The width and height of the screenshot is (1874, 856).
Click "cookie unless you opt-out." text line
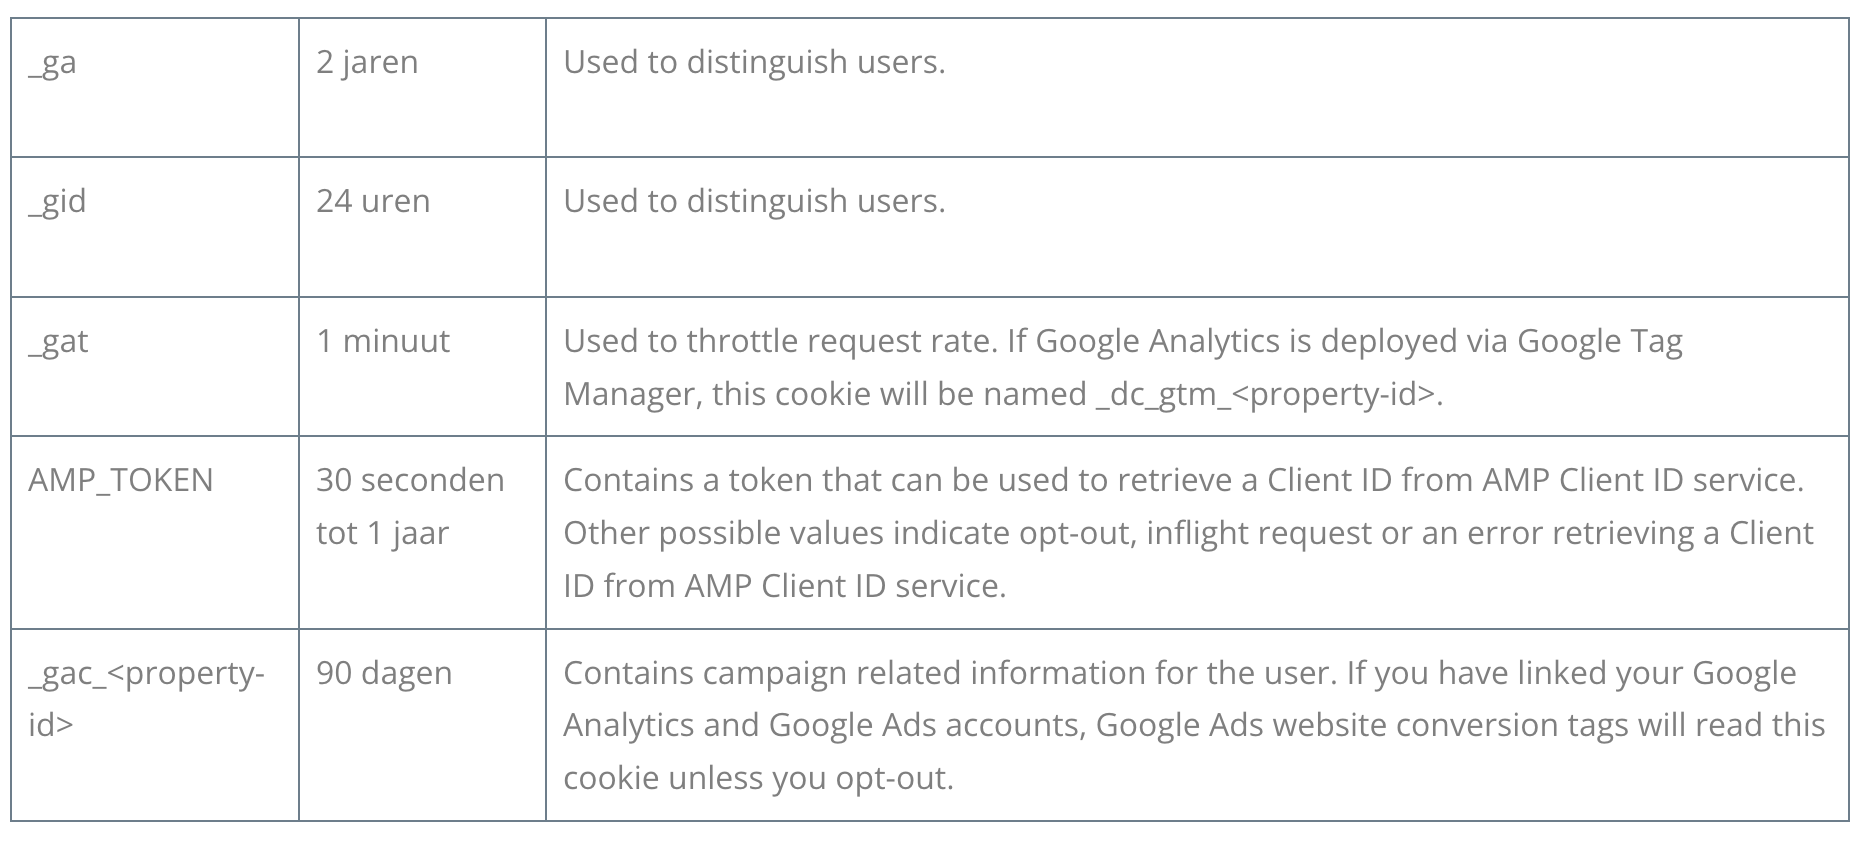(758, 779)
